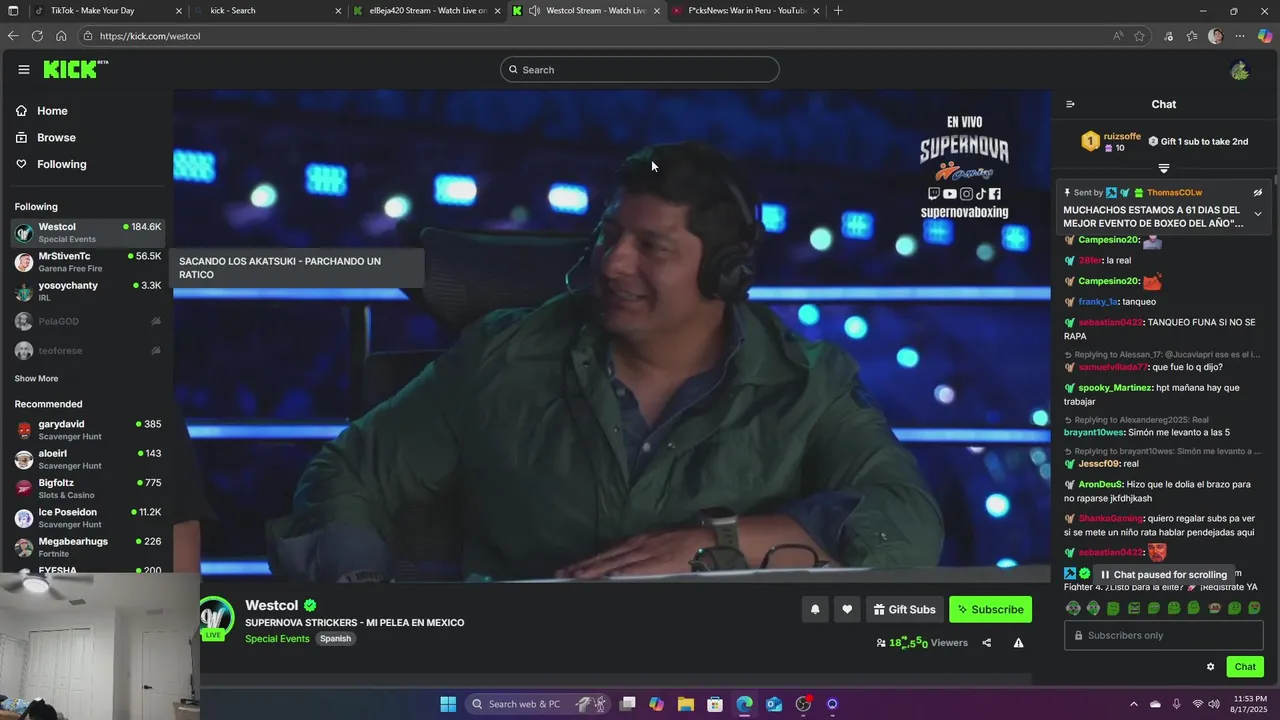The image size is (1280, 720).
Task: Open Edge settings three-dot menu
Action: tap(1240, 36)
